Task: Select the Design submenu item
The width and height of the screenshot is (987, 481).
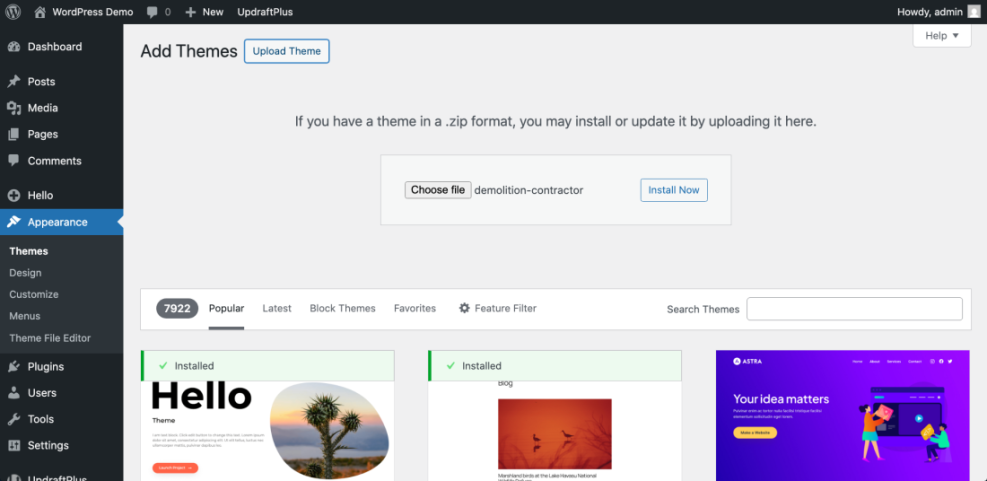Action: pyautogui.click(x=26, y=273)
